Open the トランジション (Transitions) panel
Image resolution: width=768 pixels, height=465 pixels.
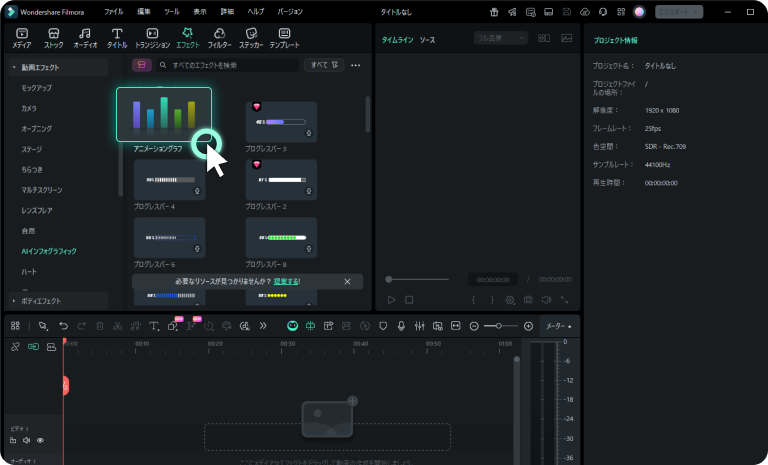click(152, 38)
